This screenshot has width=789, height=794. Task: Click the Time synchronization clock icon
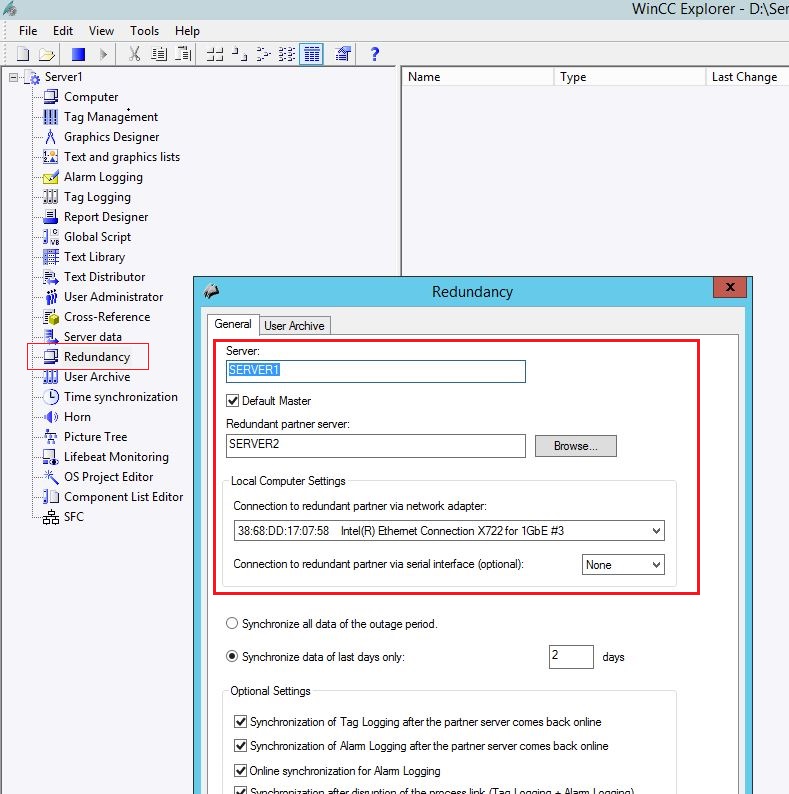coord(51,396)
